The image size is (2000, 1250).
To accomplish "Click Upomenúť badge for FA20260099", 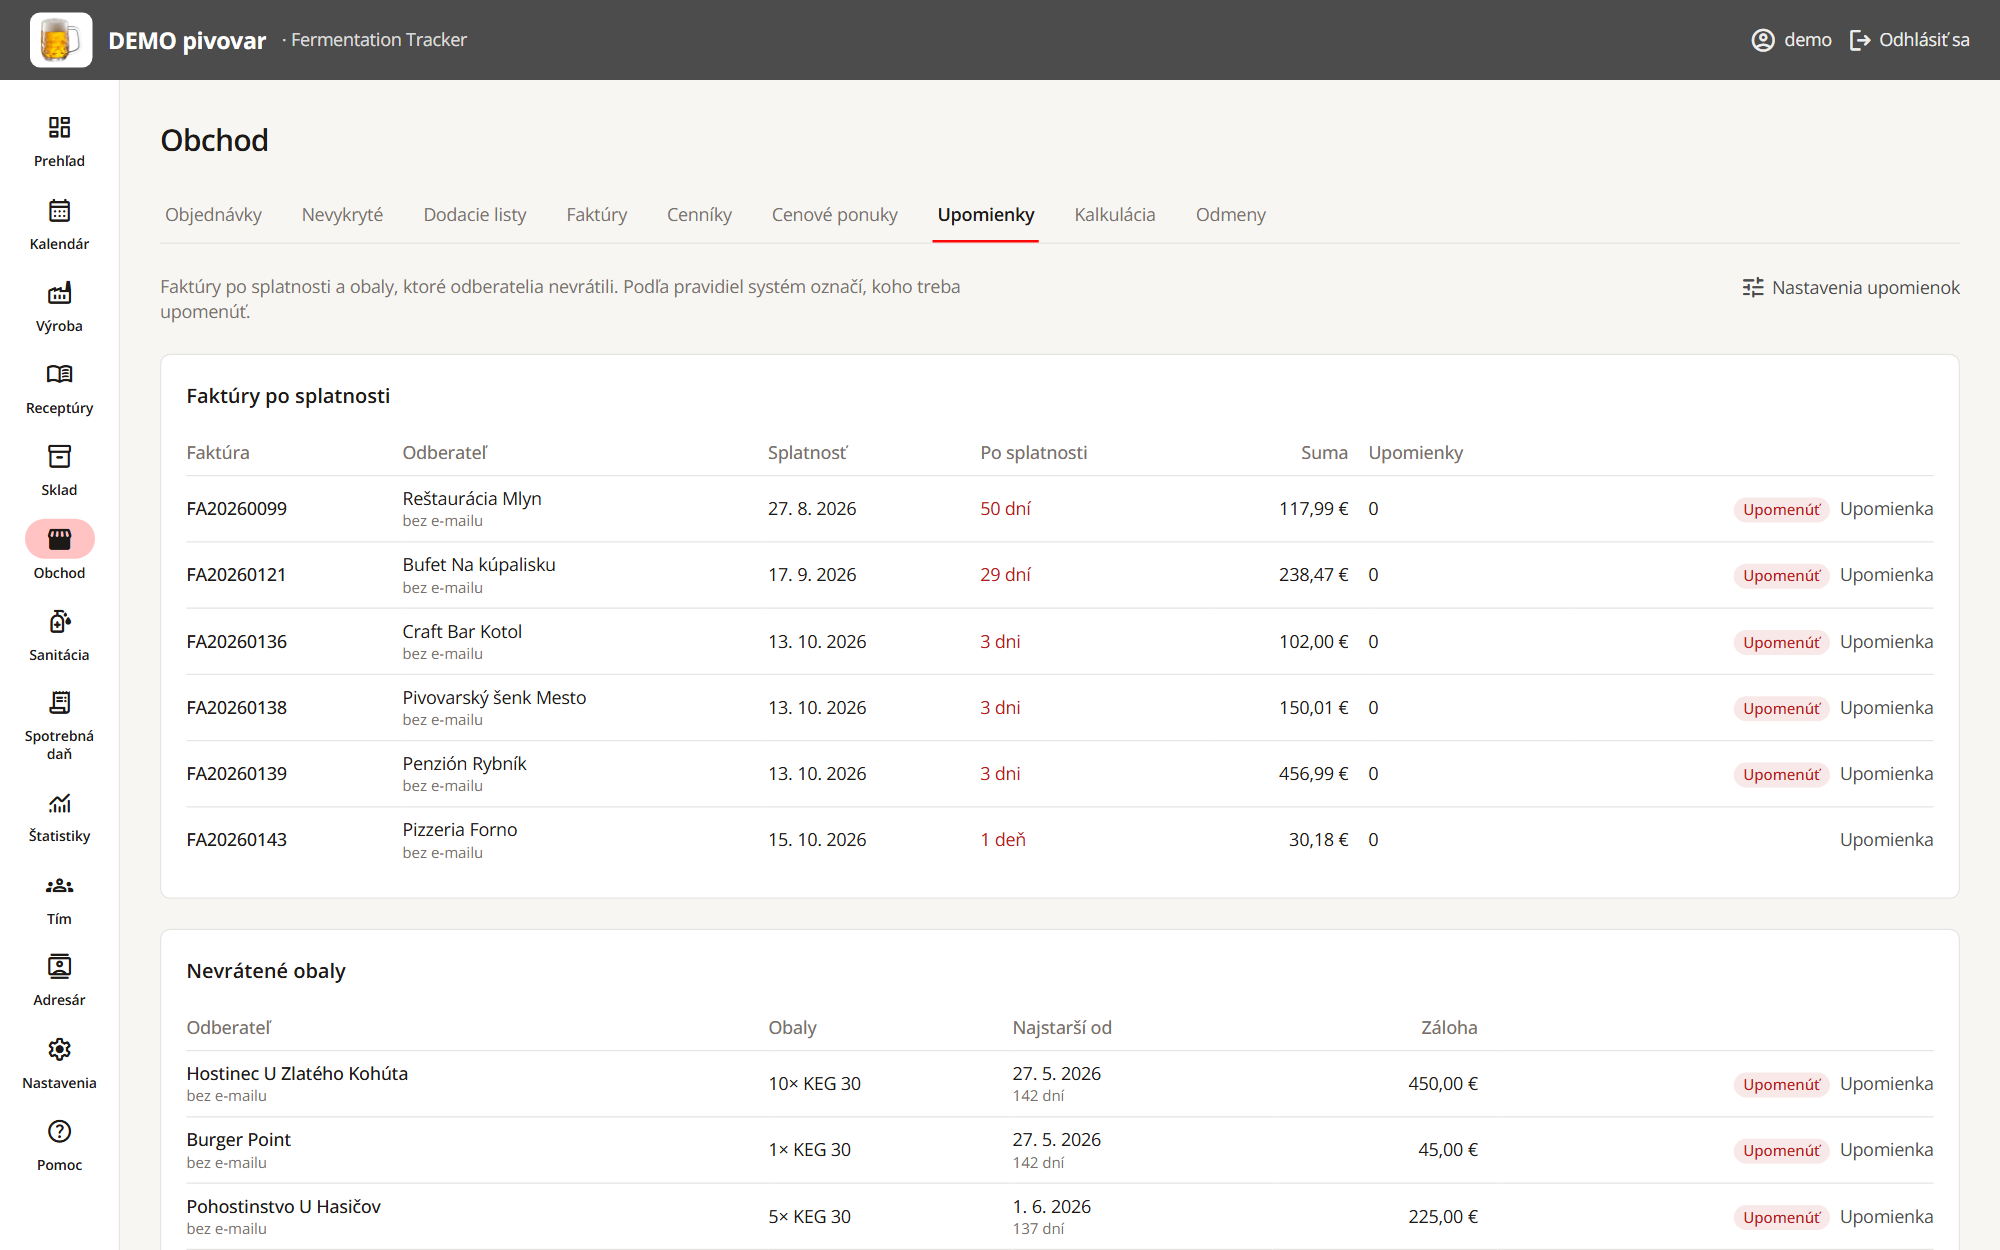I will pyautogui.click(x=1781, y=509).
